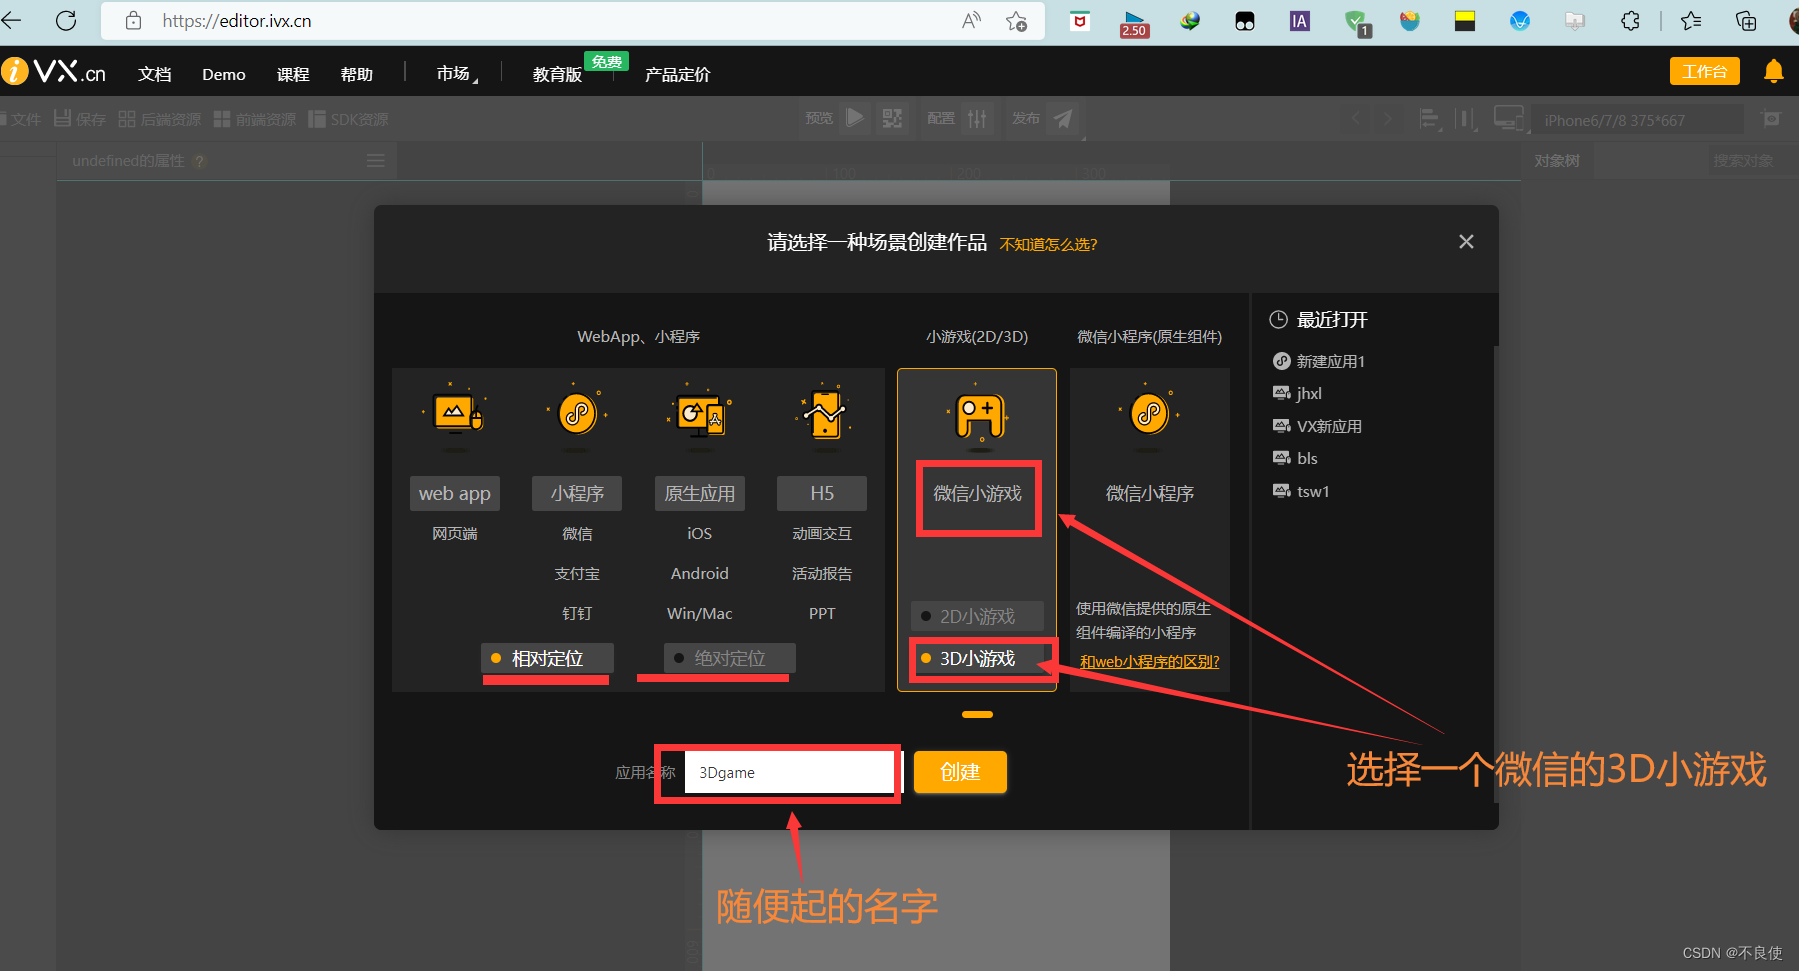The image size is (1799, 971).
Task: Click the iVX.cn logo
Action: [x=54, y=72]
